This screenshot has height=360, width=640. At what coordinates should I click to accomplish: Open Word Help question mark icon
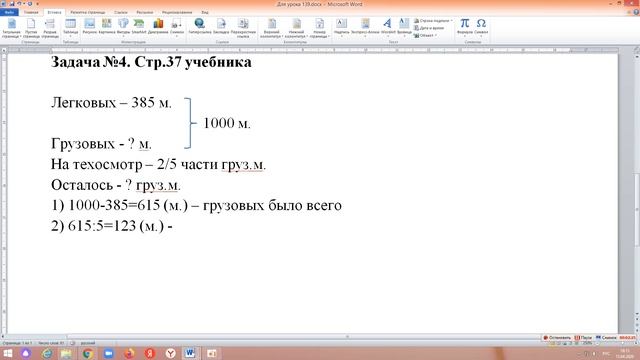tap(636, 12)
